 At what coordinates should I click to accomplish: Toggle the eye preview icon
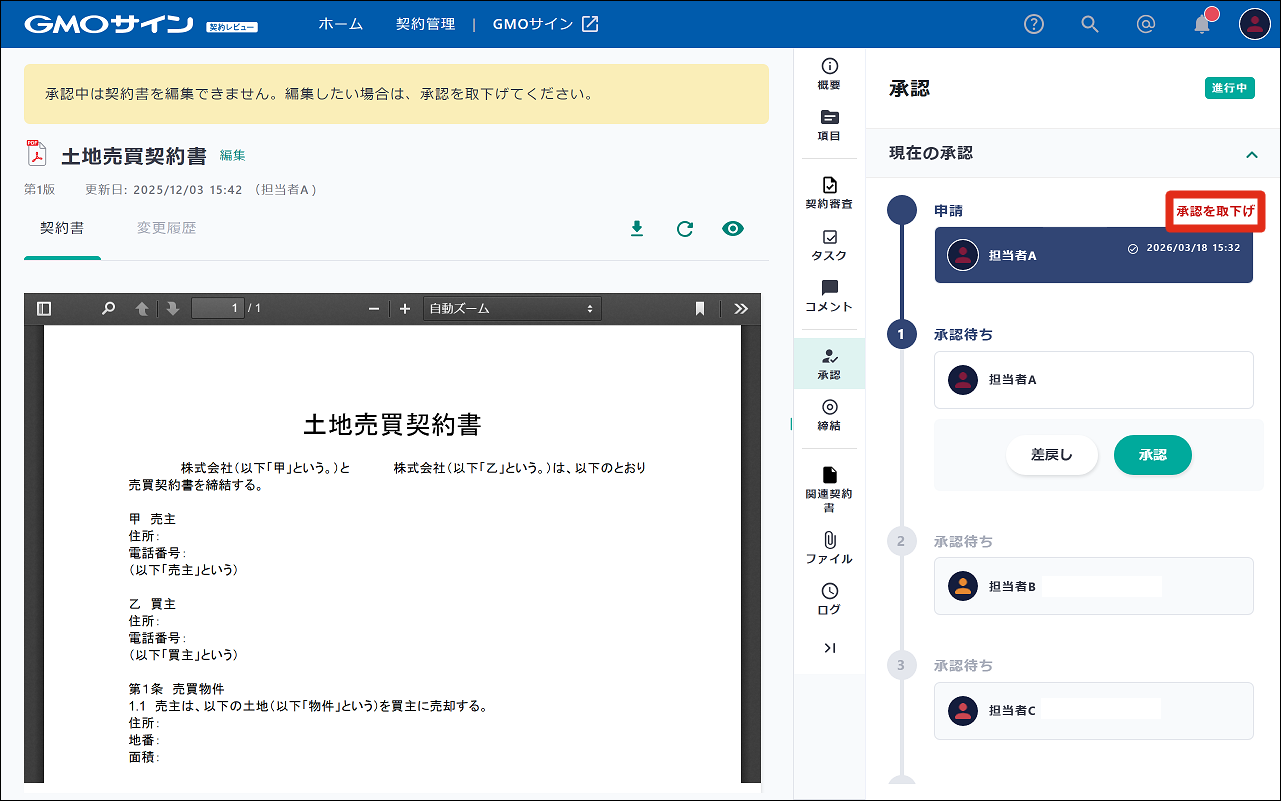733,229
